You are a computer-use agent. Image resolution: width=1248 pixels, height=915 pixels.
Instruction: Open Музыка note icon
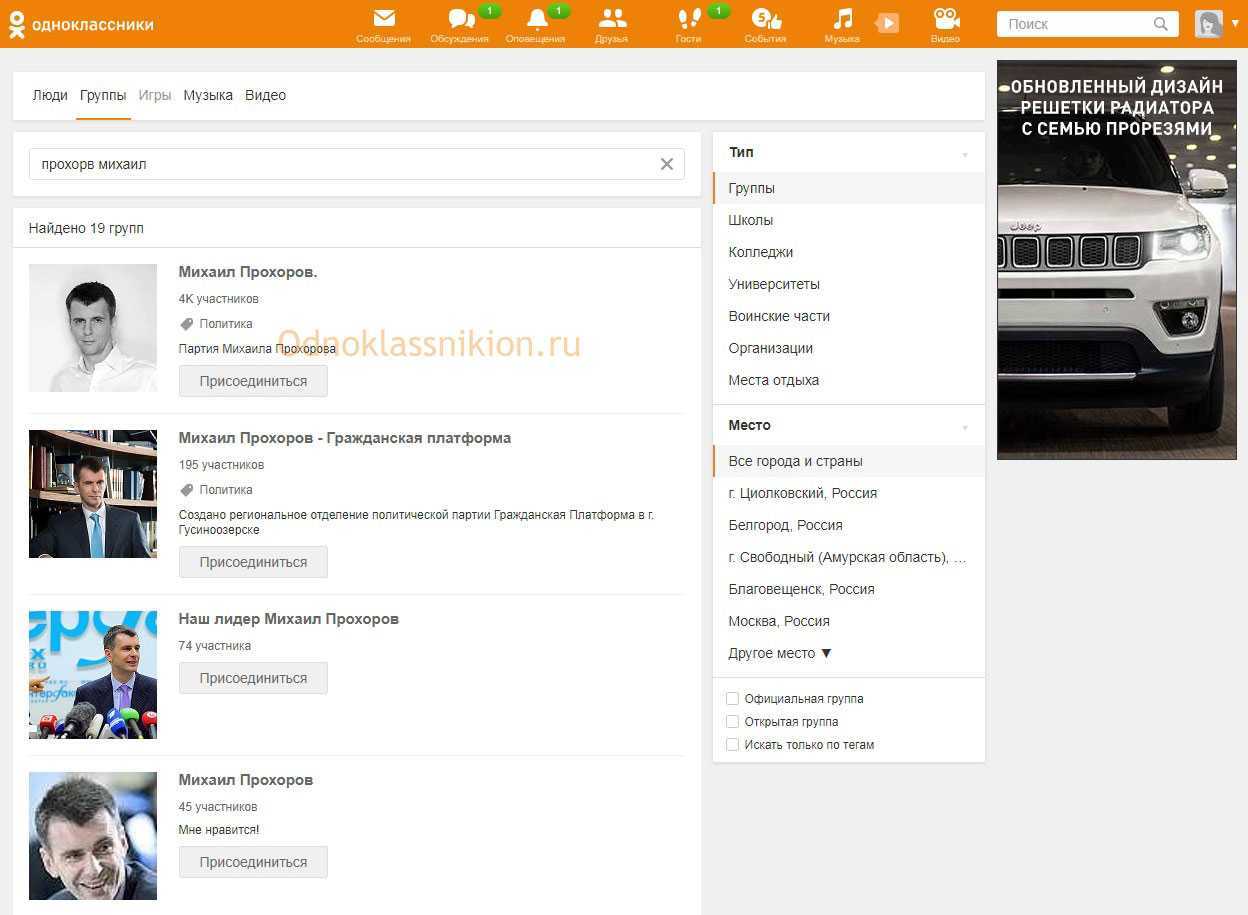click(843, 19)
